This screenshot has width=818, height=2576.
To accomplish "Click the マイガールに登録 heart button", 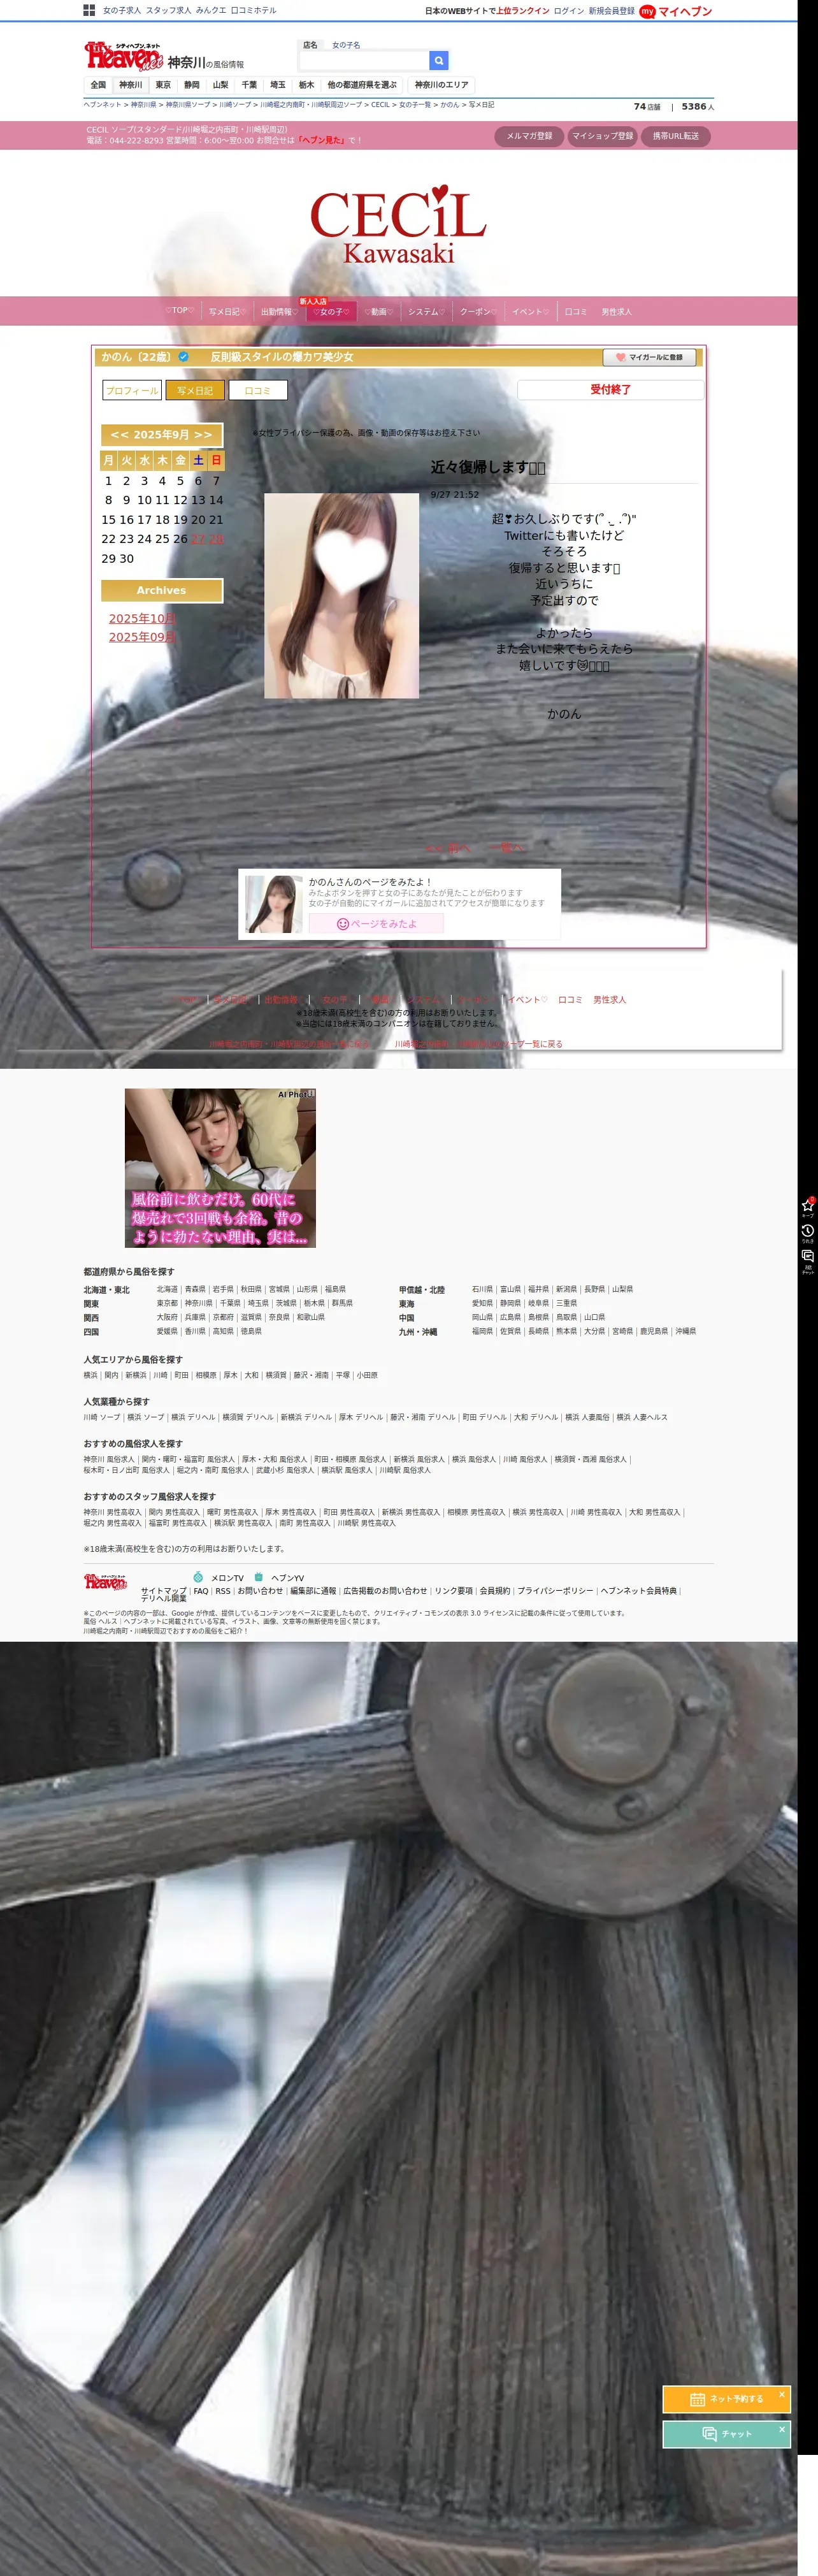I will (649, 357).
